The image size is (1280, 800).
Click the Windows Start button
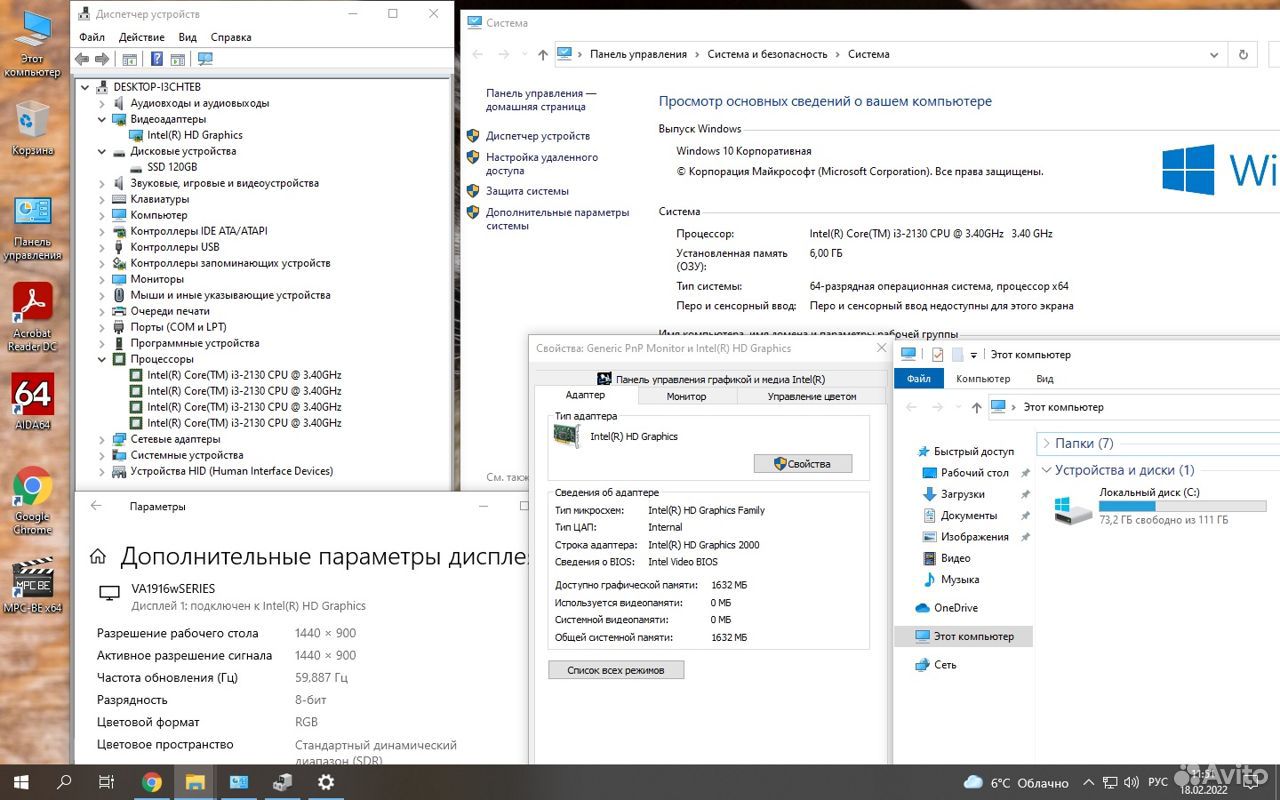pyautogui.click(x=20, y=782)
